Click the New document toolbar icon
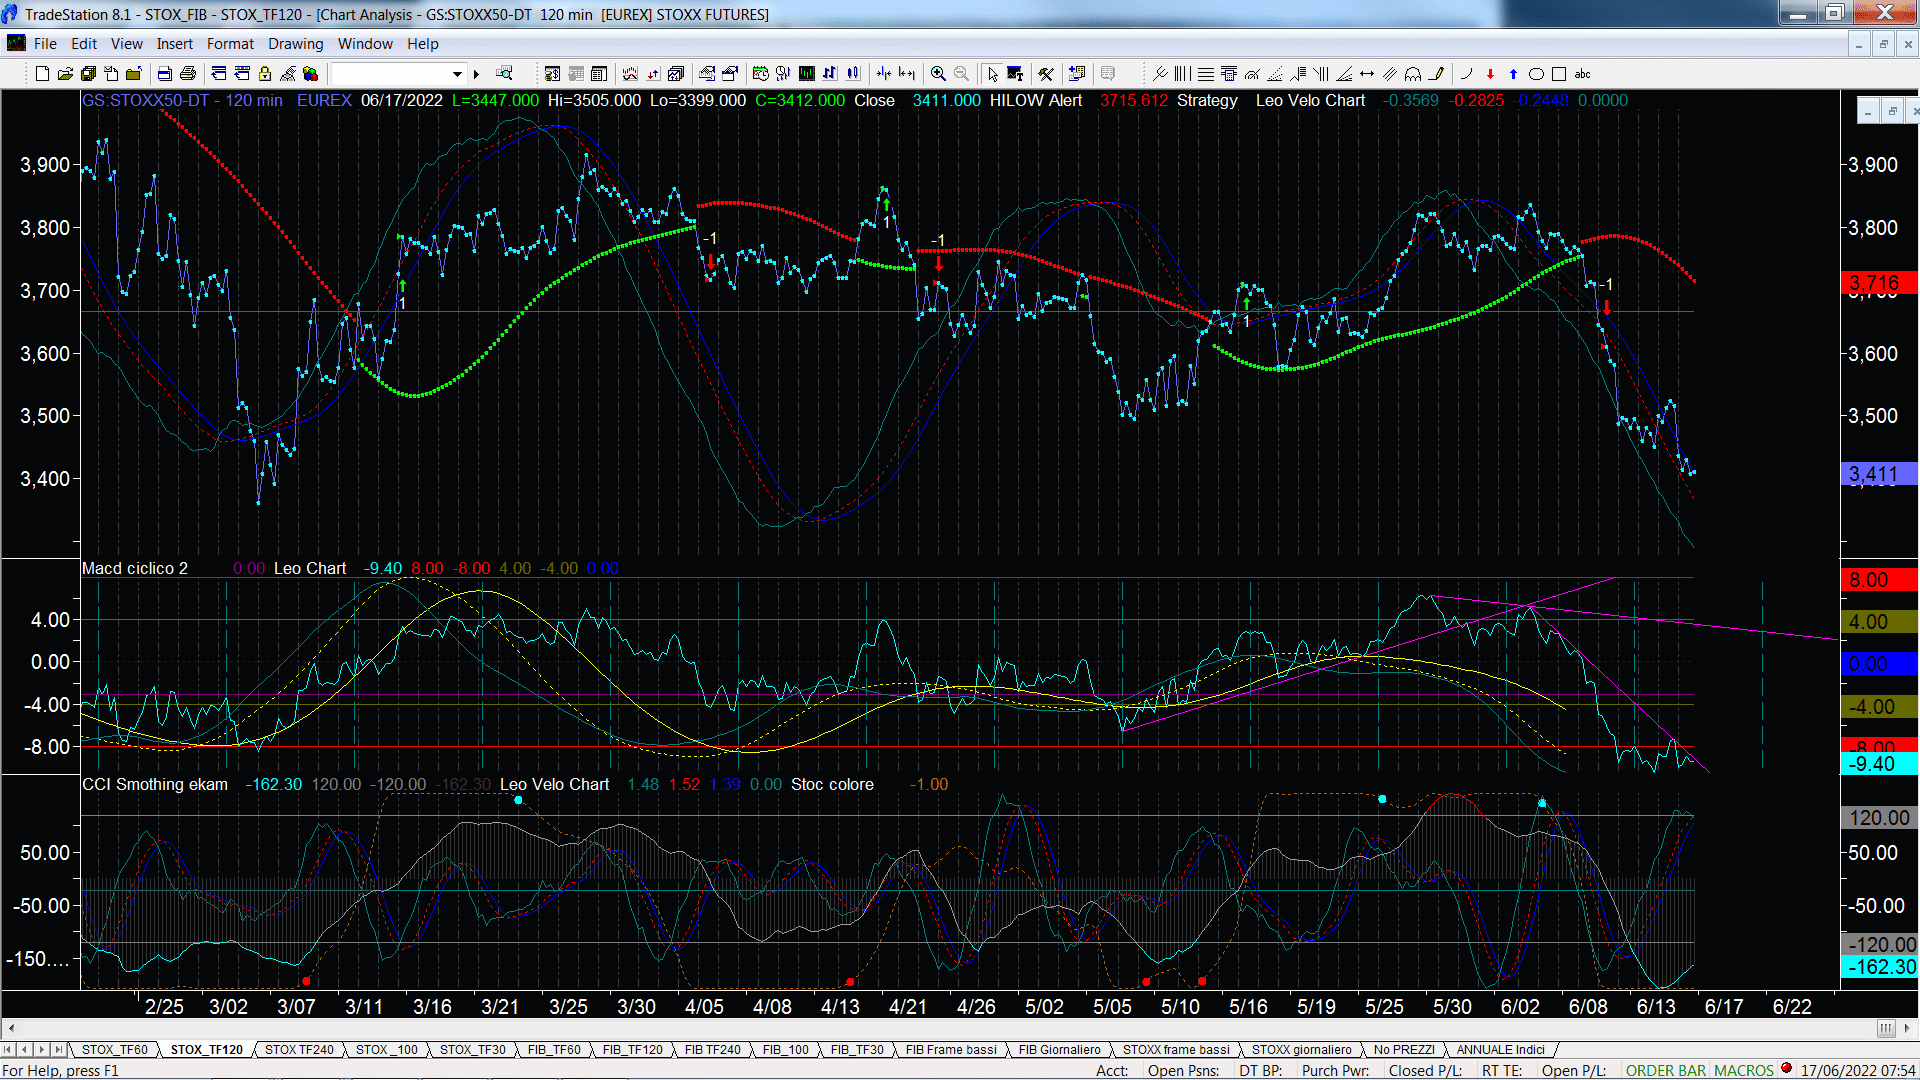 point(42,74)
